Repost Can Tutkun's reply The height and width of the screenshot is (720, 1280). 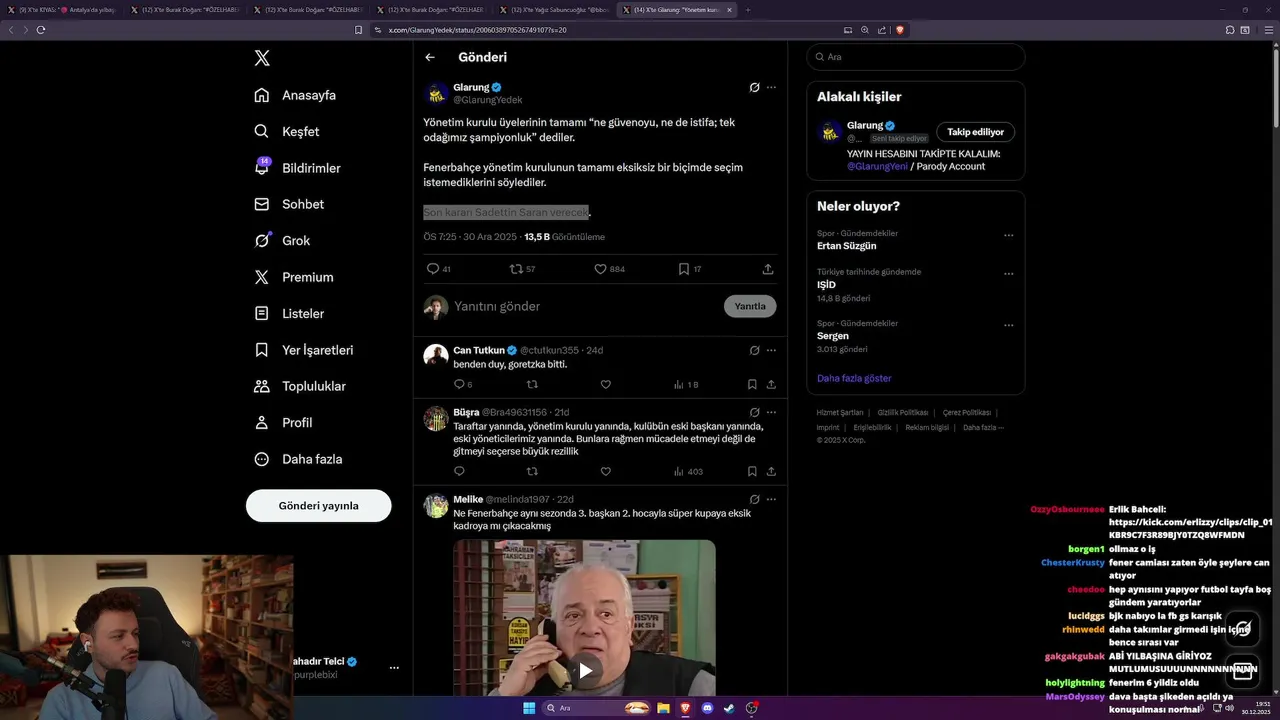tap(532, 384)
